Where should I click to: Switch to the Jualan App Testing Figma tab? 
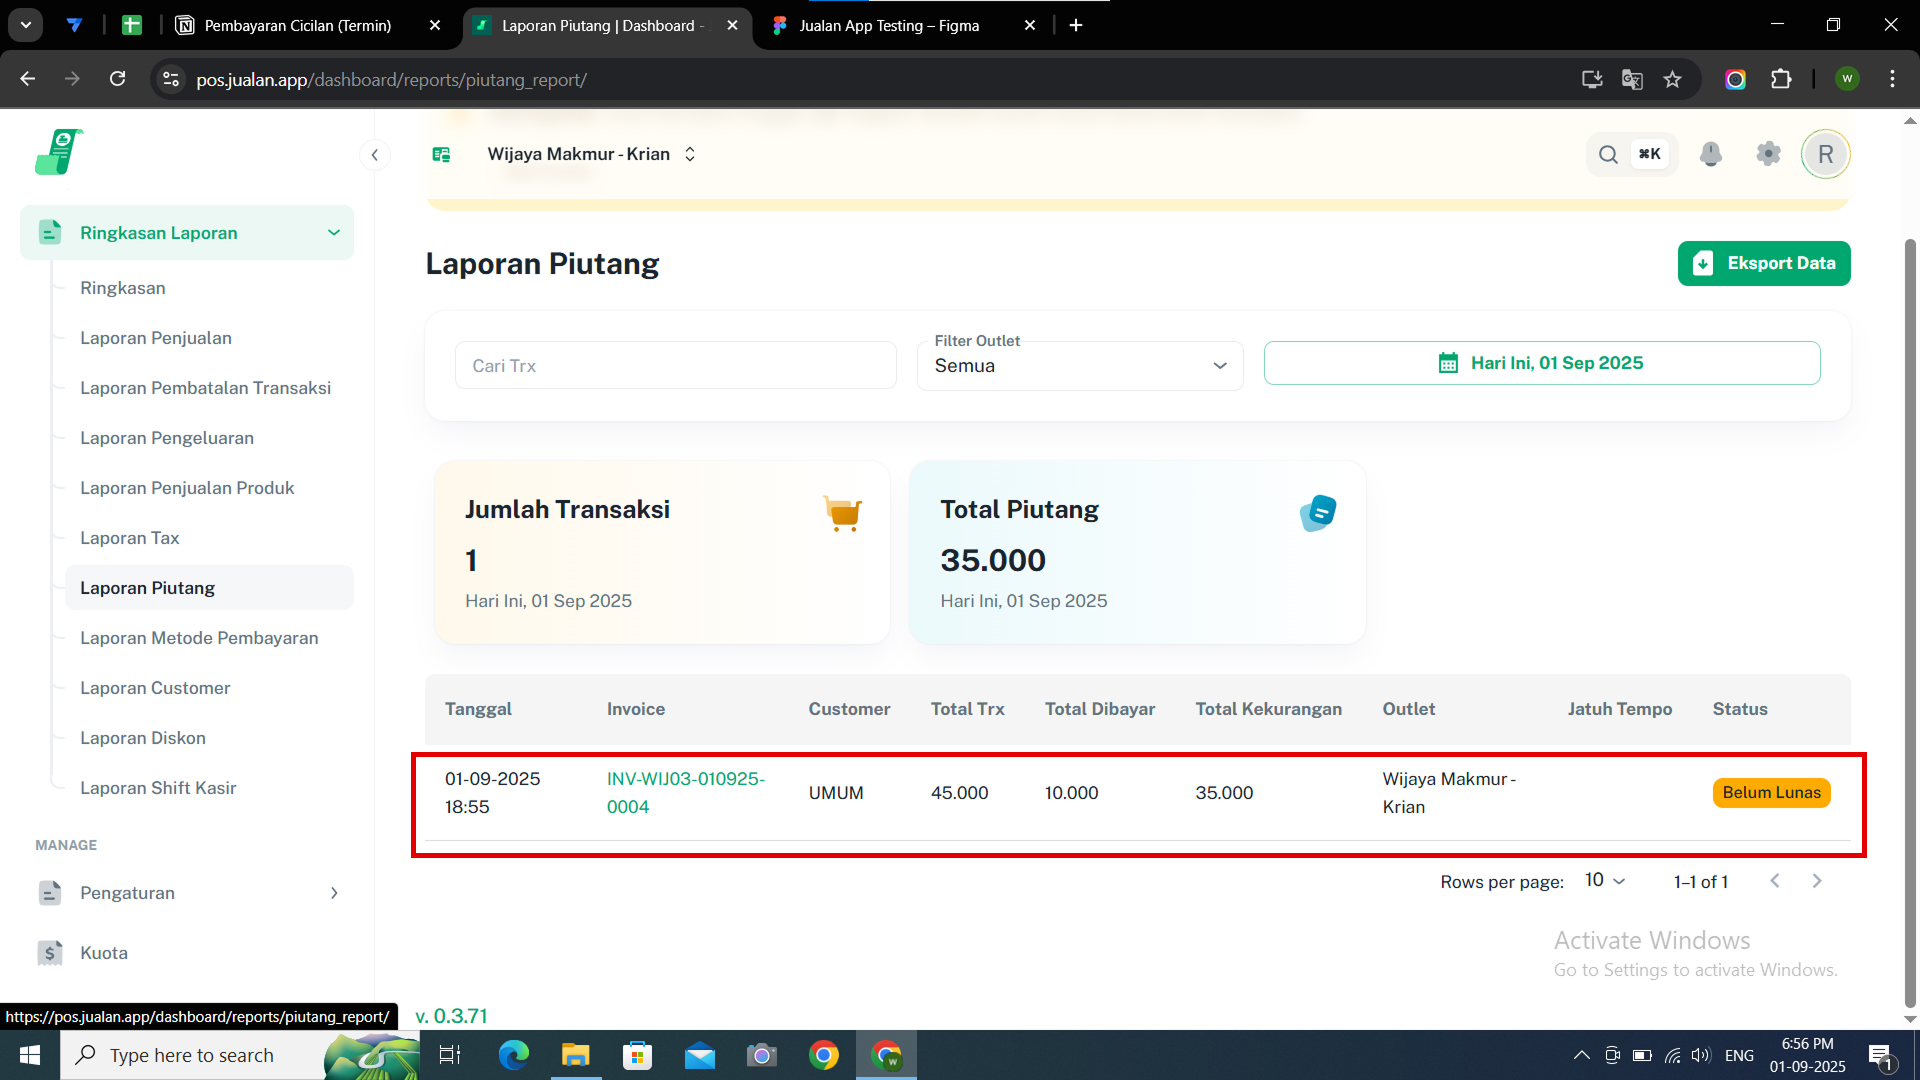(888, 25)
